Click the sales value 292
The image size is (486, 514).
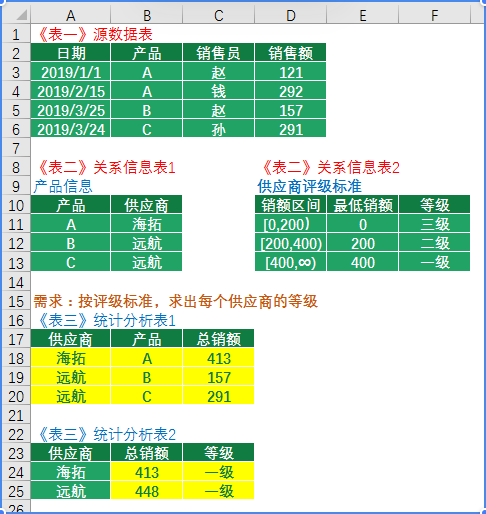290,91
